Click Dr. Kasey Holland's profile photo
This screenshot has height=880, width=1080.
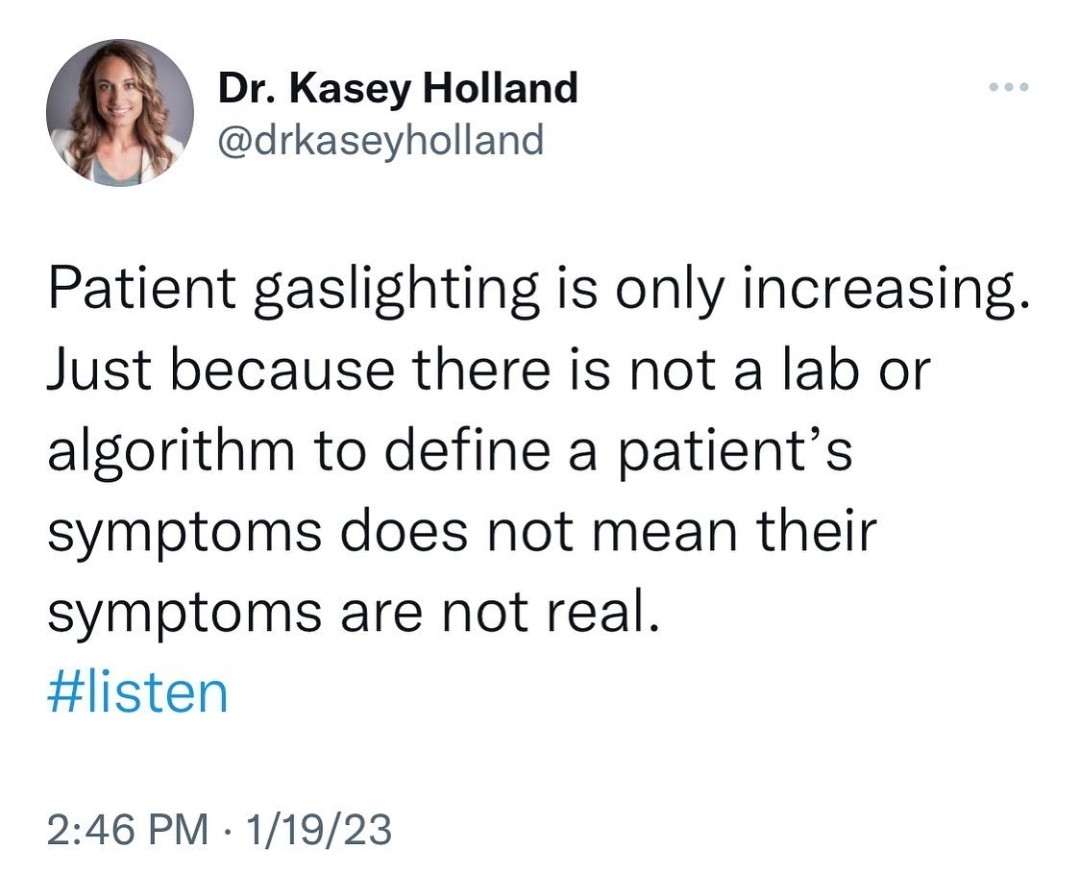point(119,113)
